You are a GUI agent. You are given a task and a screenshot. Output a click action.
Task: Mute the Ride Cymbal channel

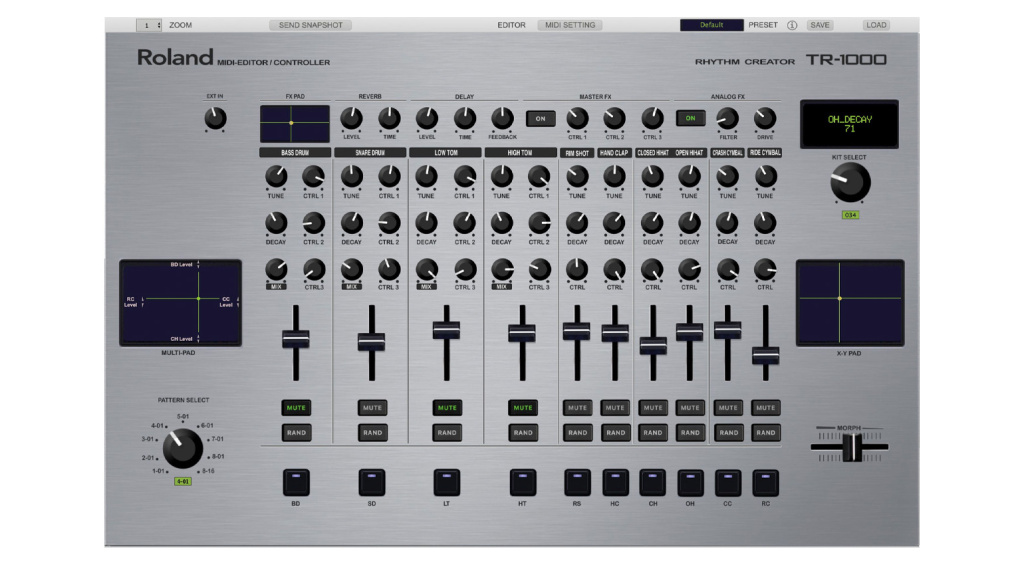click(x=765, y=408)
